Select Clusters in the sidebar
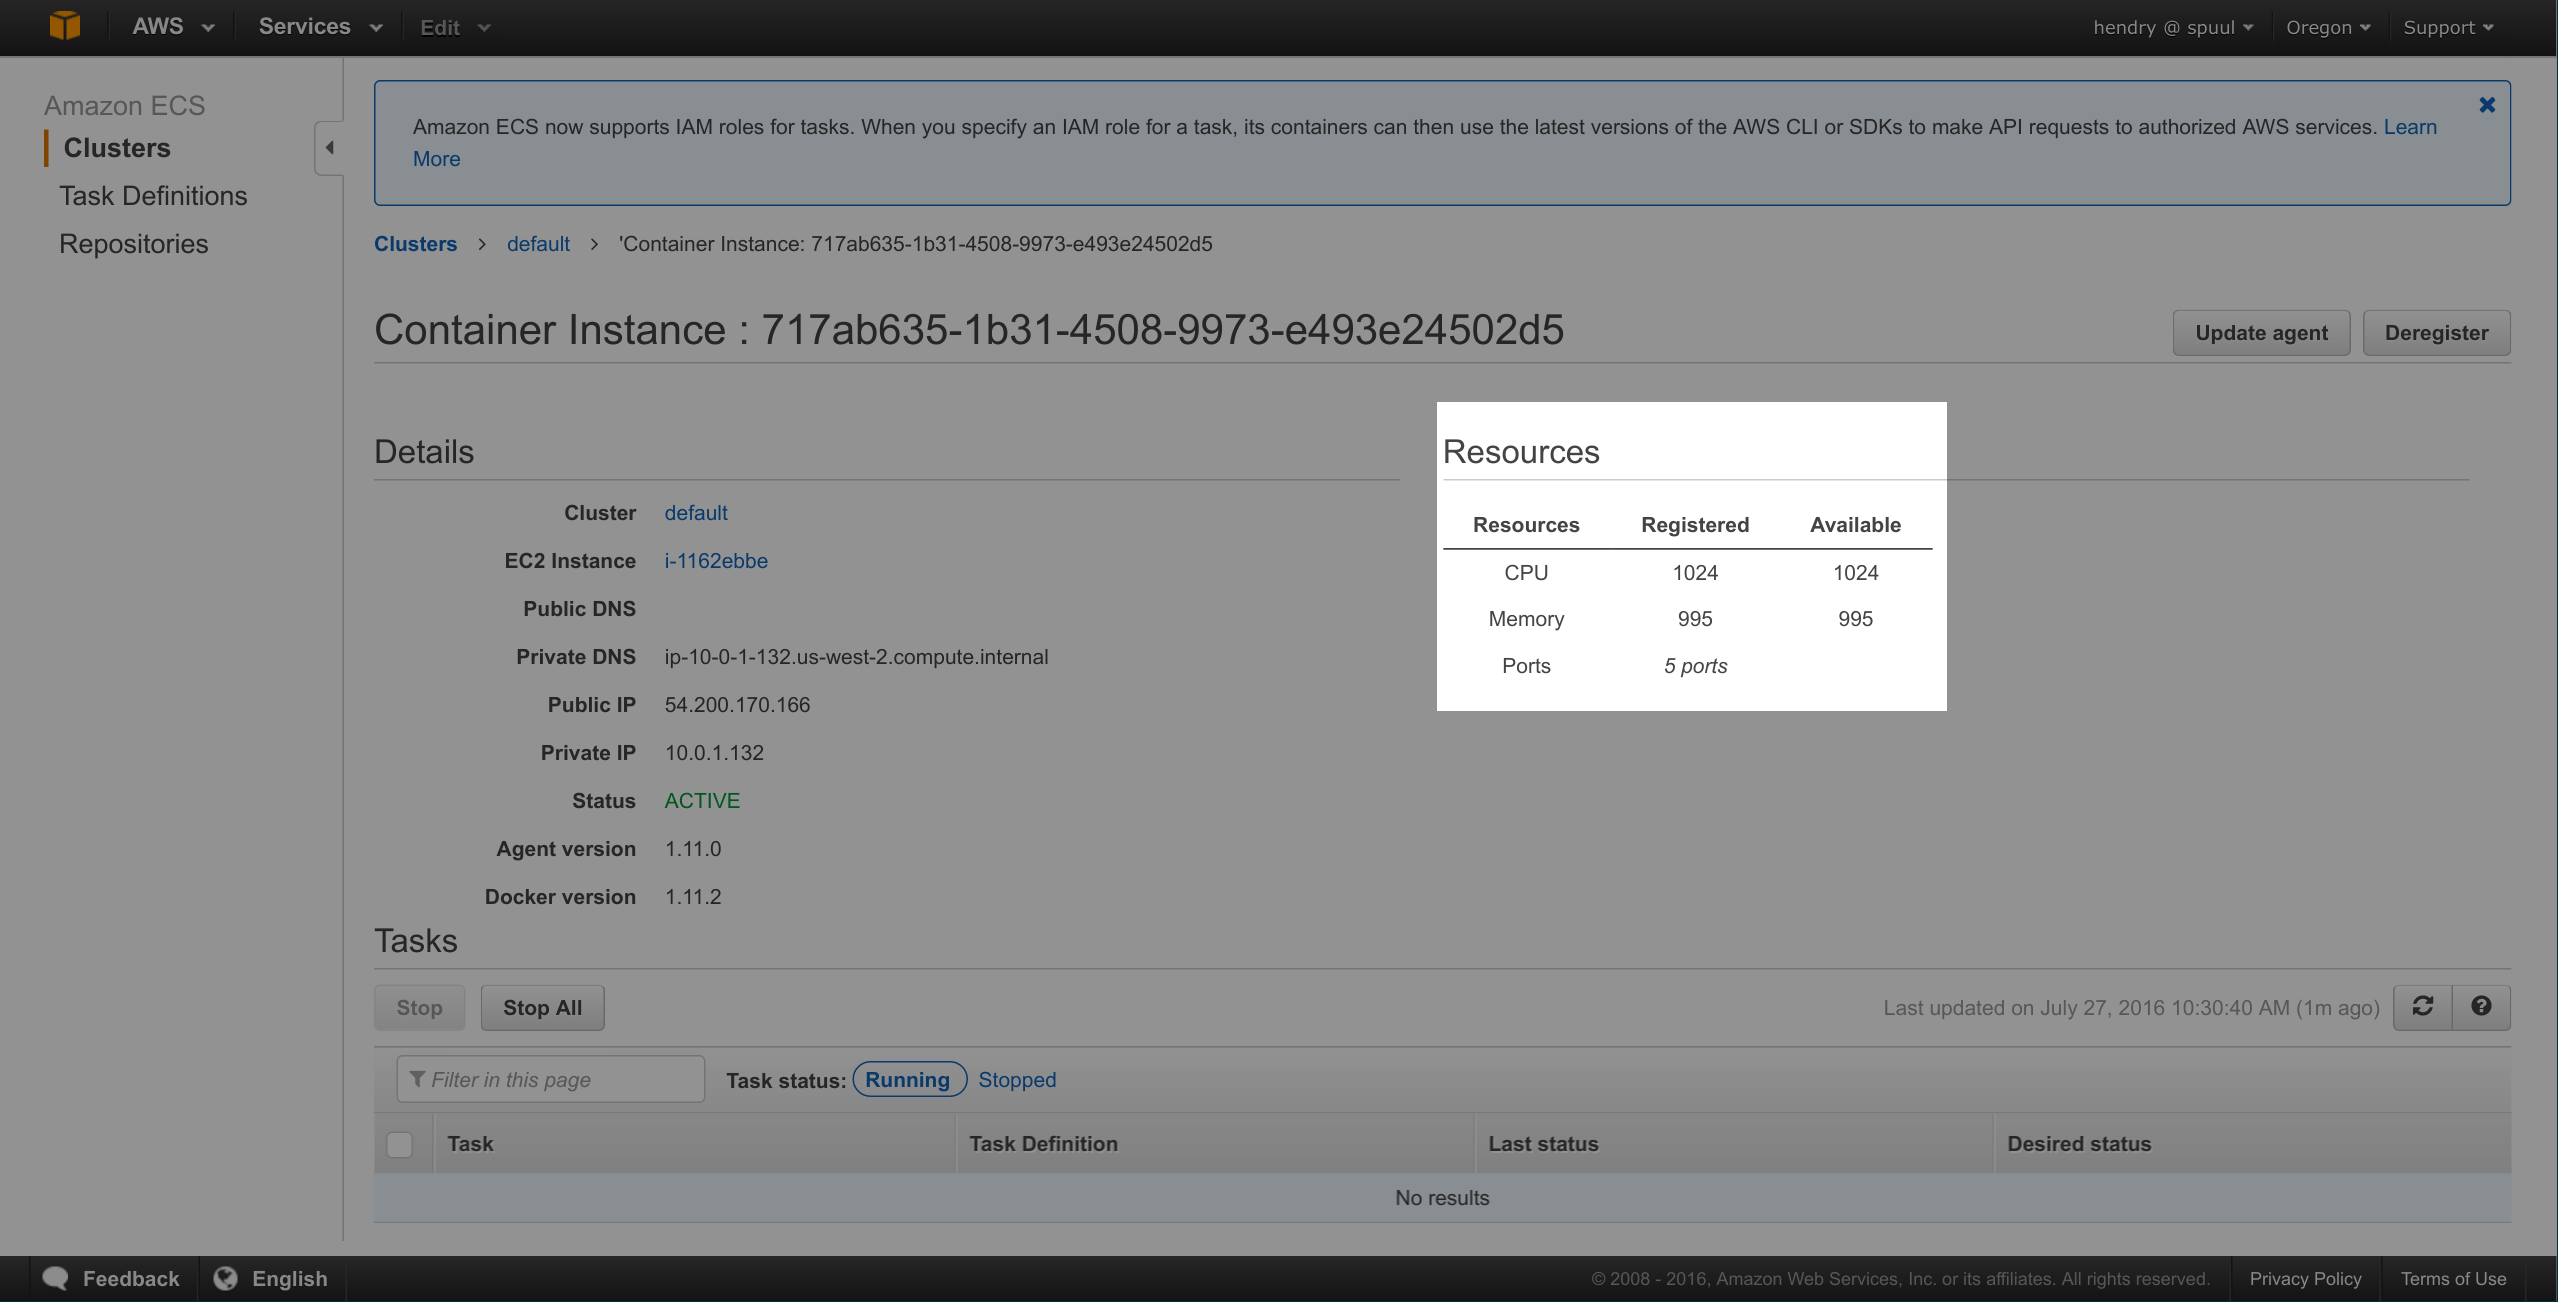This screenshot has height=1302, width=2558. [x=117, y=148]
